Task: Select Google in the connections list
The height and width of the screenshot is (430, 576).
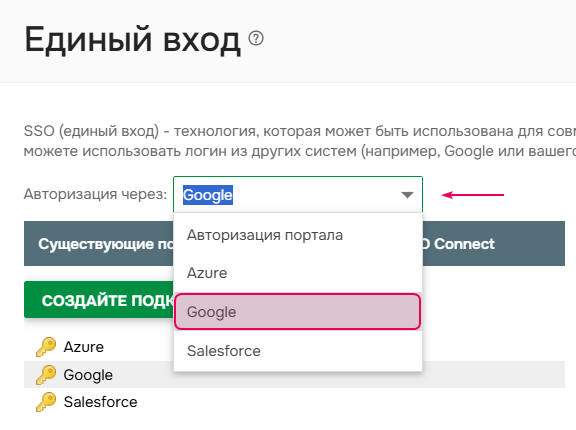Action: pos(88,375)
